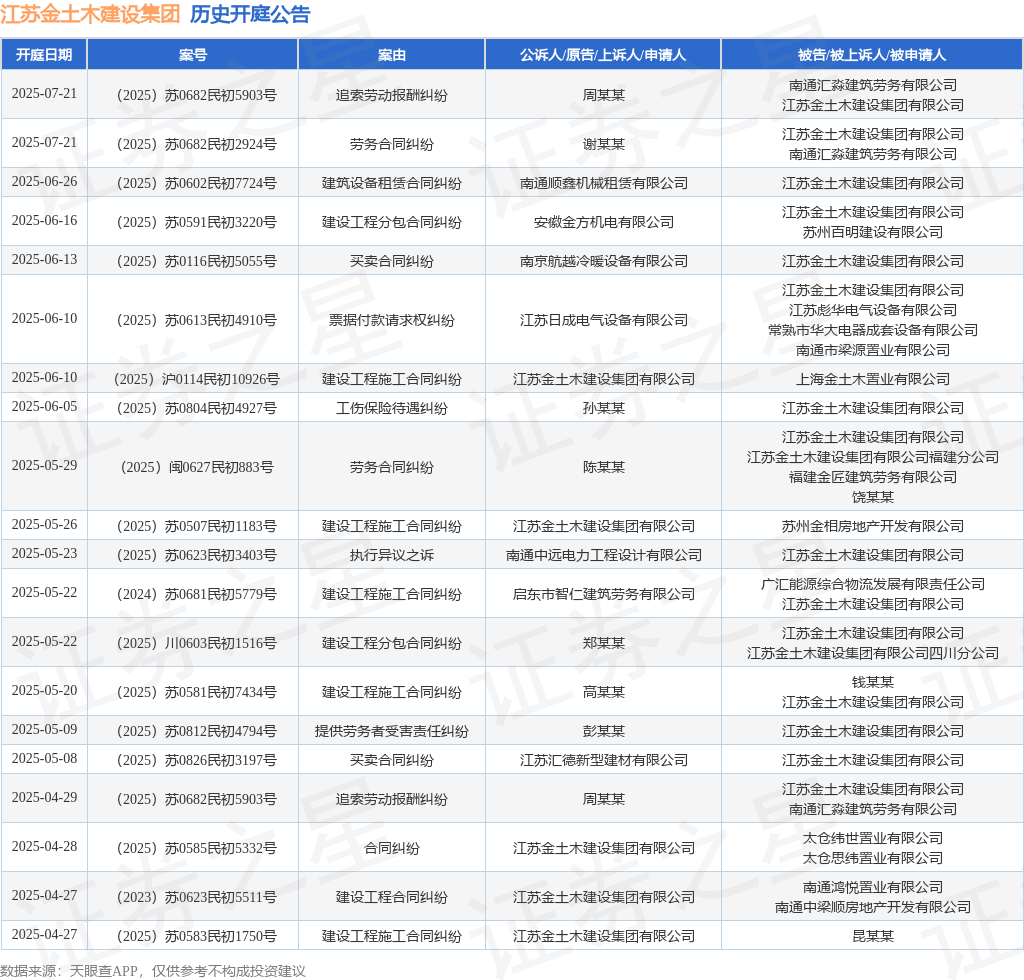Click plaintiff 孙某某

point(603,409)
